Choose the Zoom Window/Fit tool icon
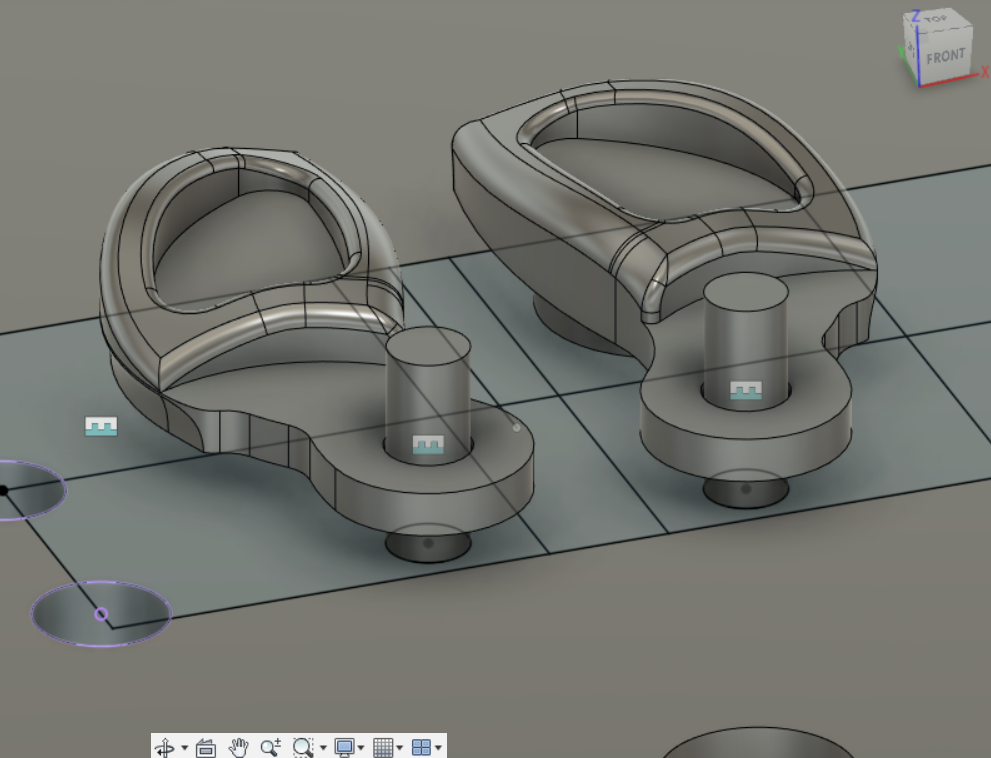Viewport: 991px width, 758px height. 303,747
